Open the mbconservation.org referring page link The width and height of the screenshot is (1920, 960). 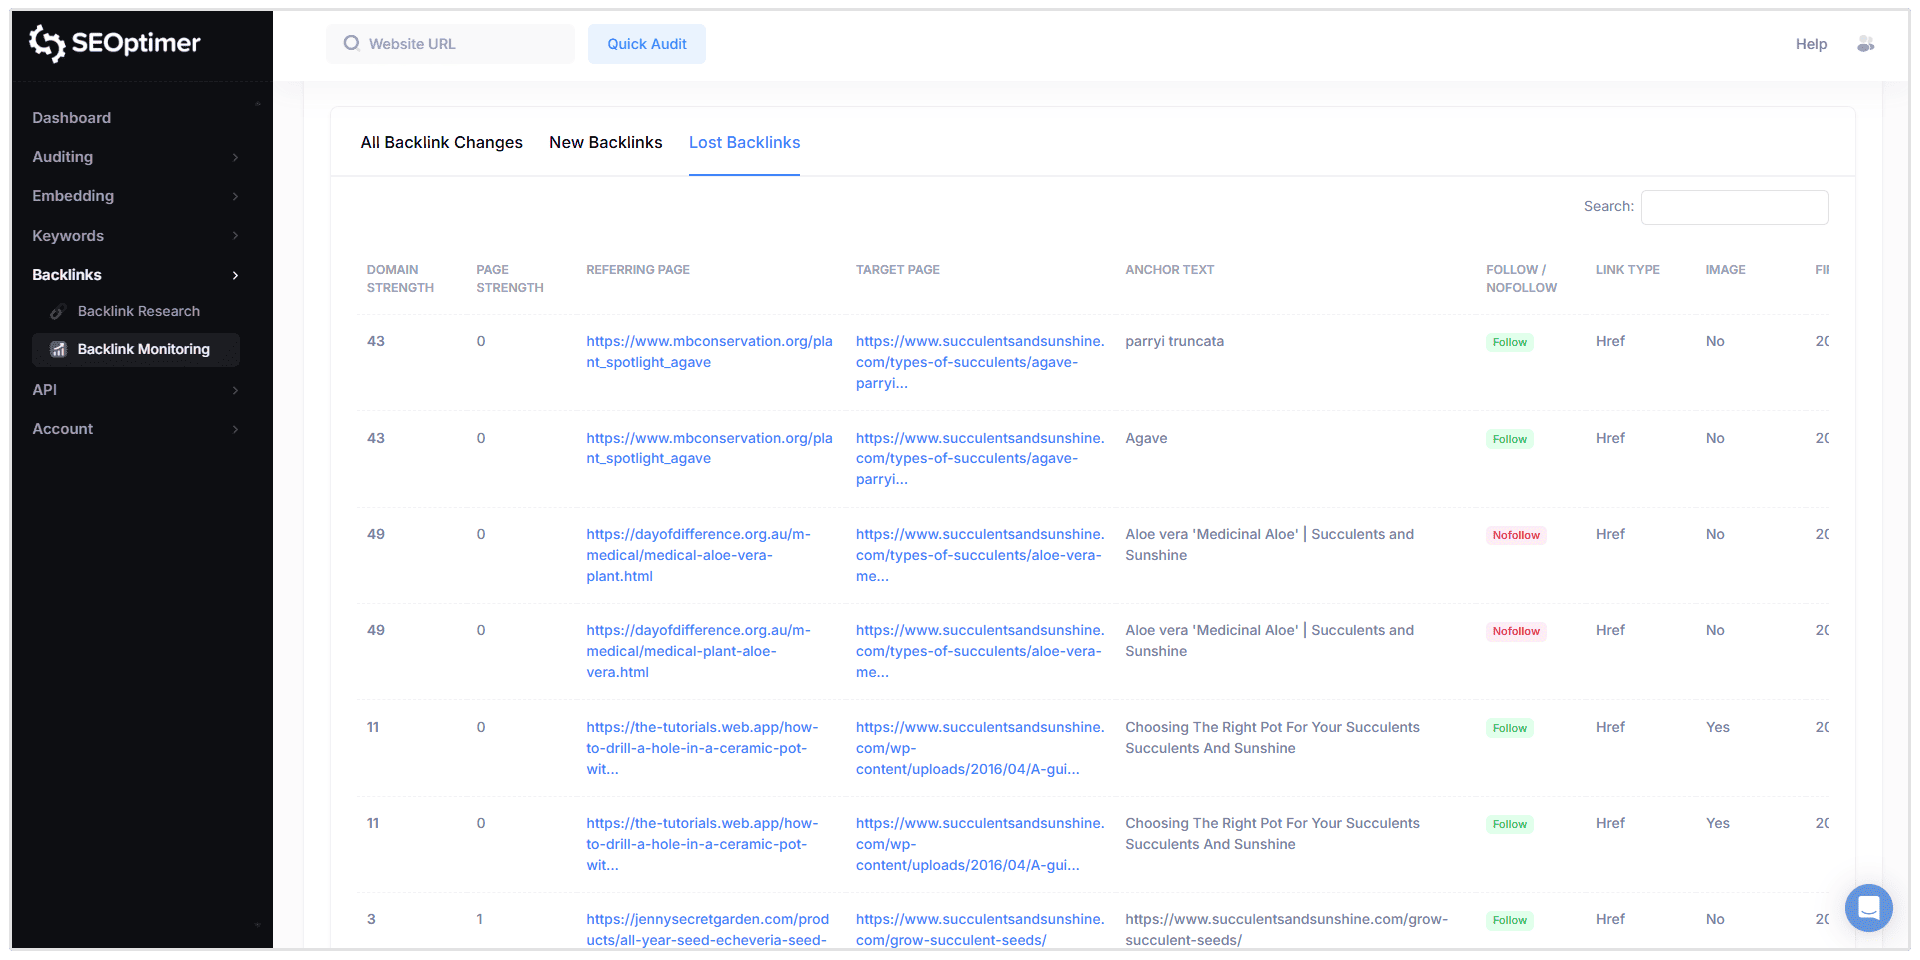click(709, 351)
